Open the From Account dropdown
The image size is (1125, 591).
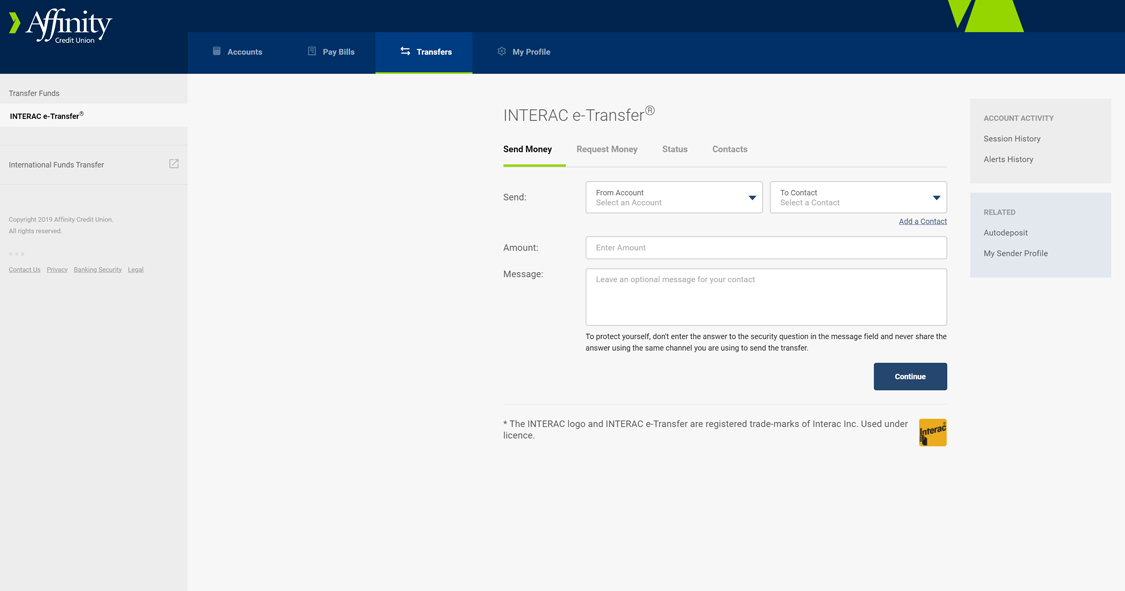pos(674,197)
